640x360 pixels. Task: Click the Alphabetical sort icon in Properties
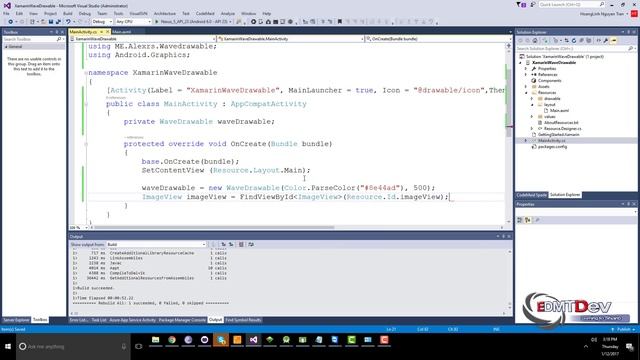pos(527,220)
